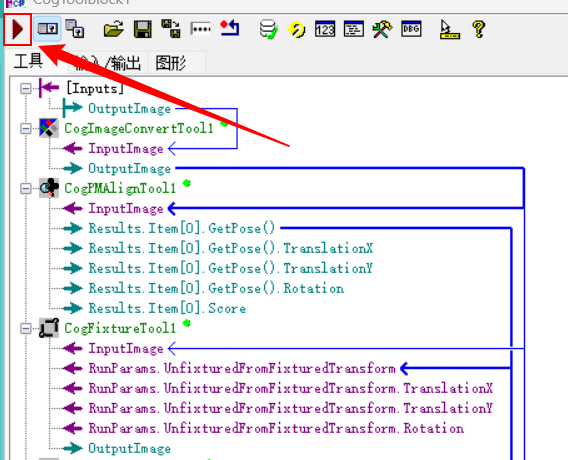Click teal arrow icon beside Results.Item[0].Score
This screenshot has width=568, height=460.
pos(72,308)
